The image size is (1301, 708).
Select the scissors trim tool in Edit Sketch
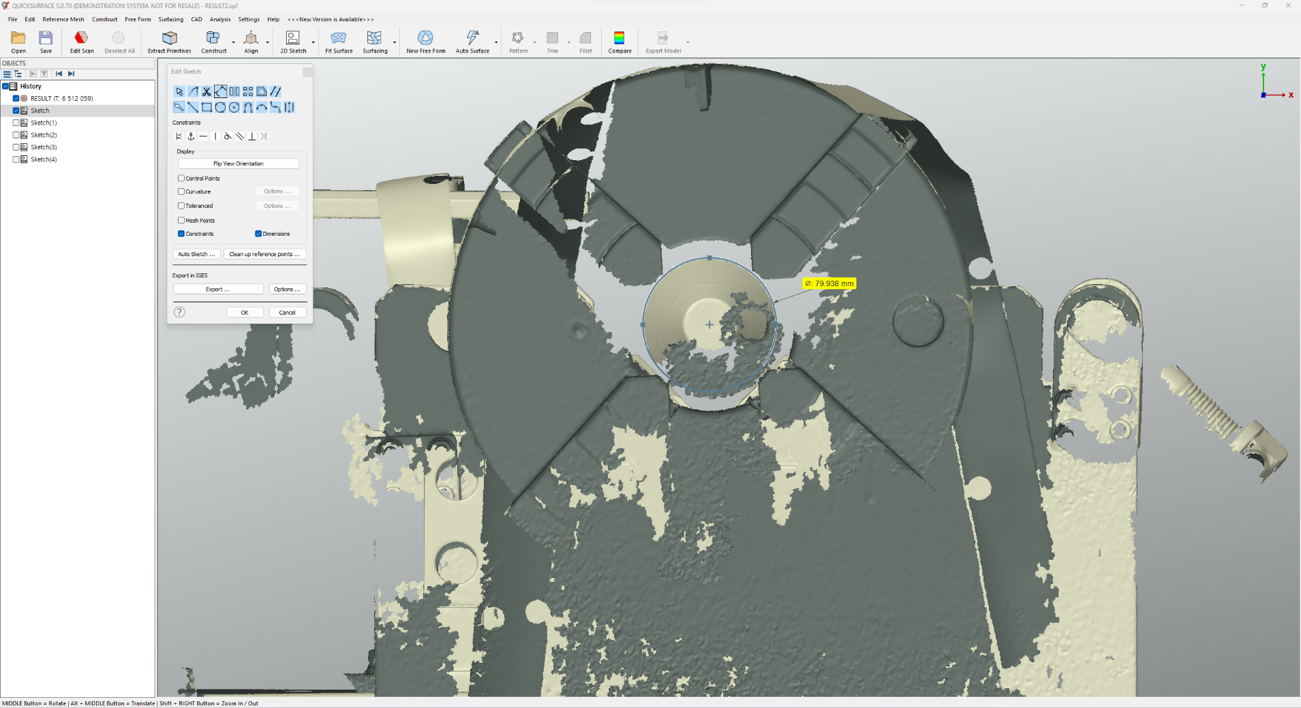(207, 92)
